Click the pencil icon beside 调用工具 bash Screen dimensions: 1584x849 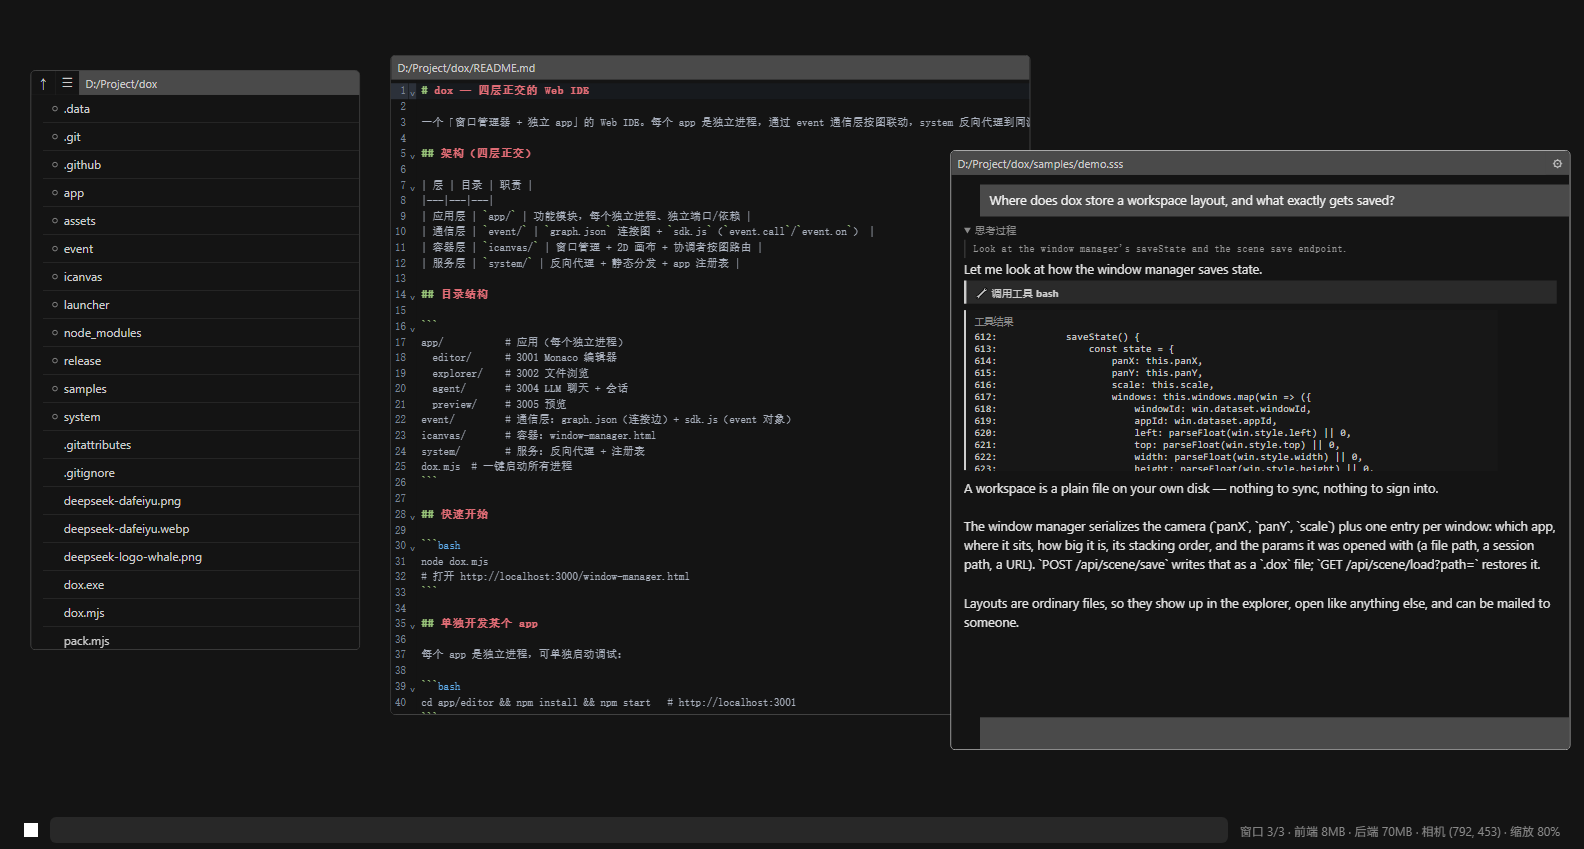(981, 293)
